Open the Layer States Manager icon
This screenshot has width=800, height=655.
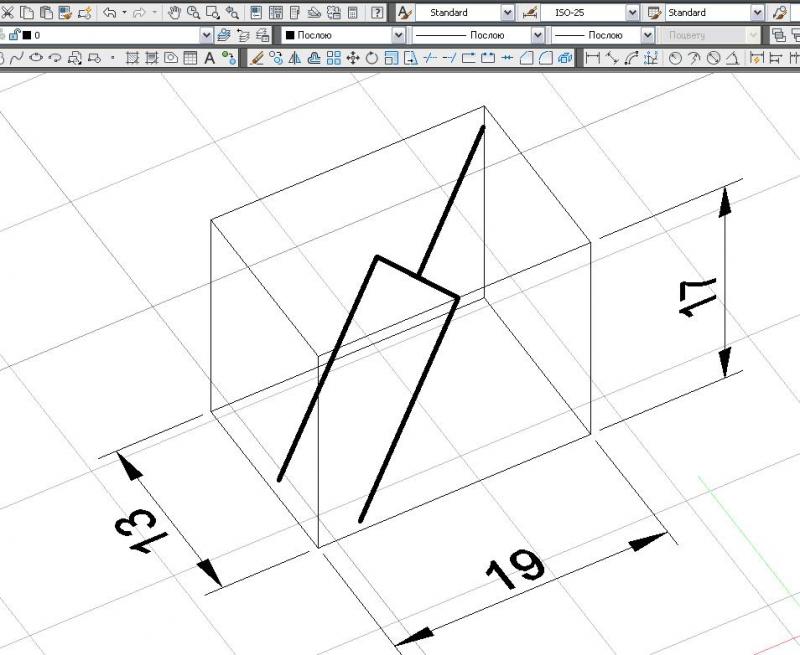coord(263,35)
